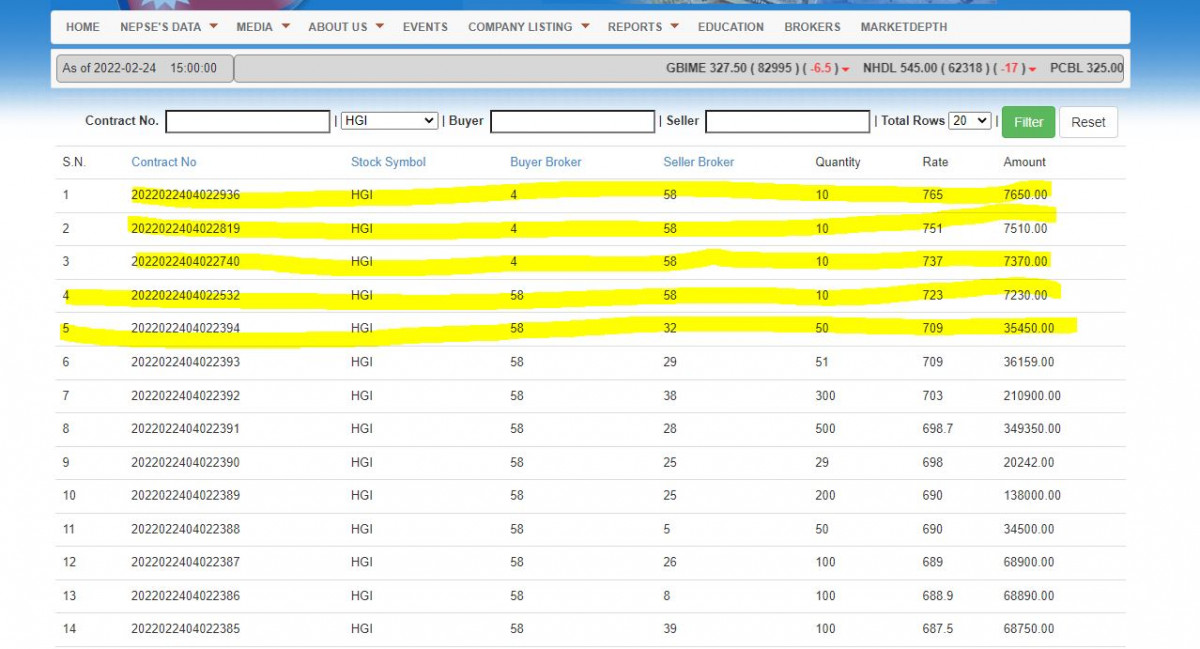Screen dimensions: 1200x649
Task: Click the PCBL 325.00 ticker entry
Action: tap(1087, 68)
